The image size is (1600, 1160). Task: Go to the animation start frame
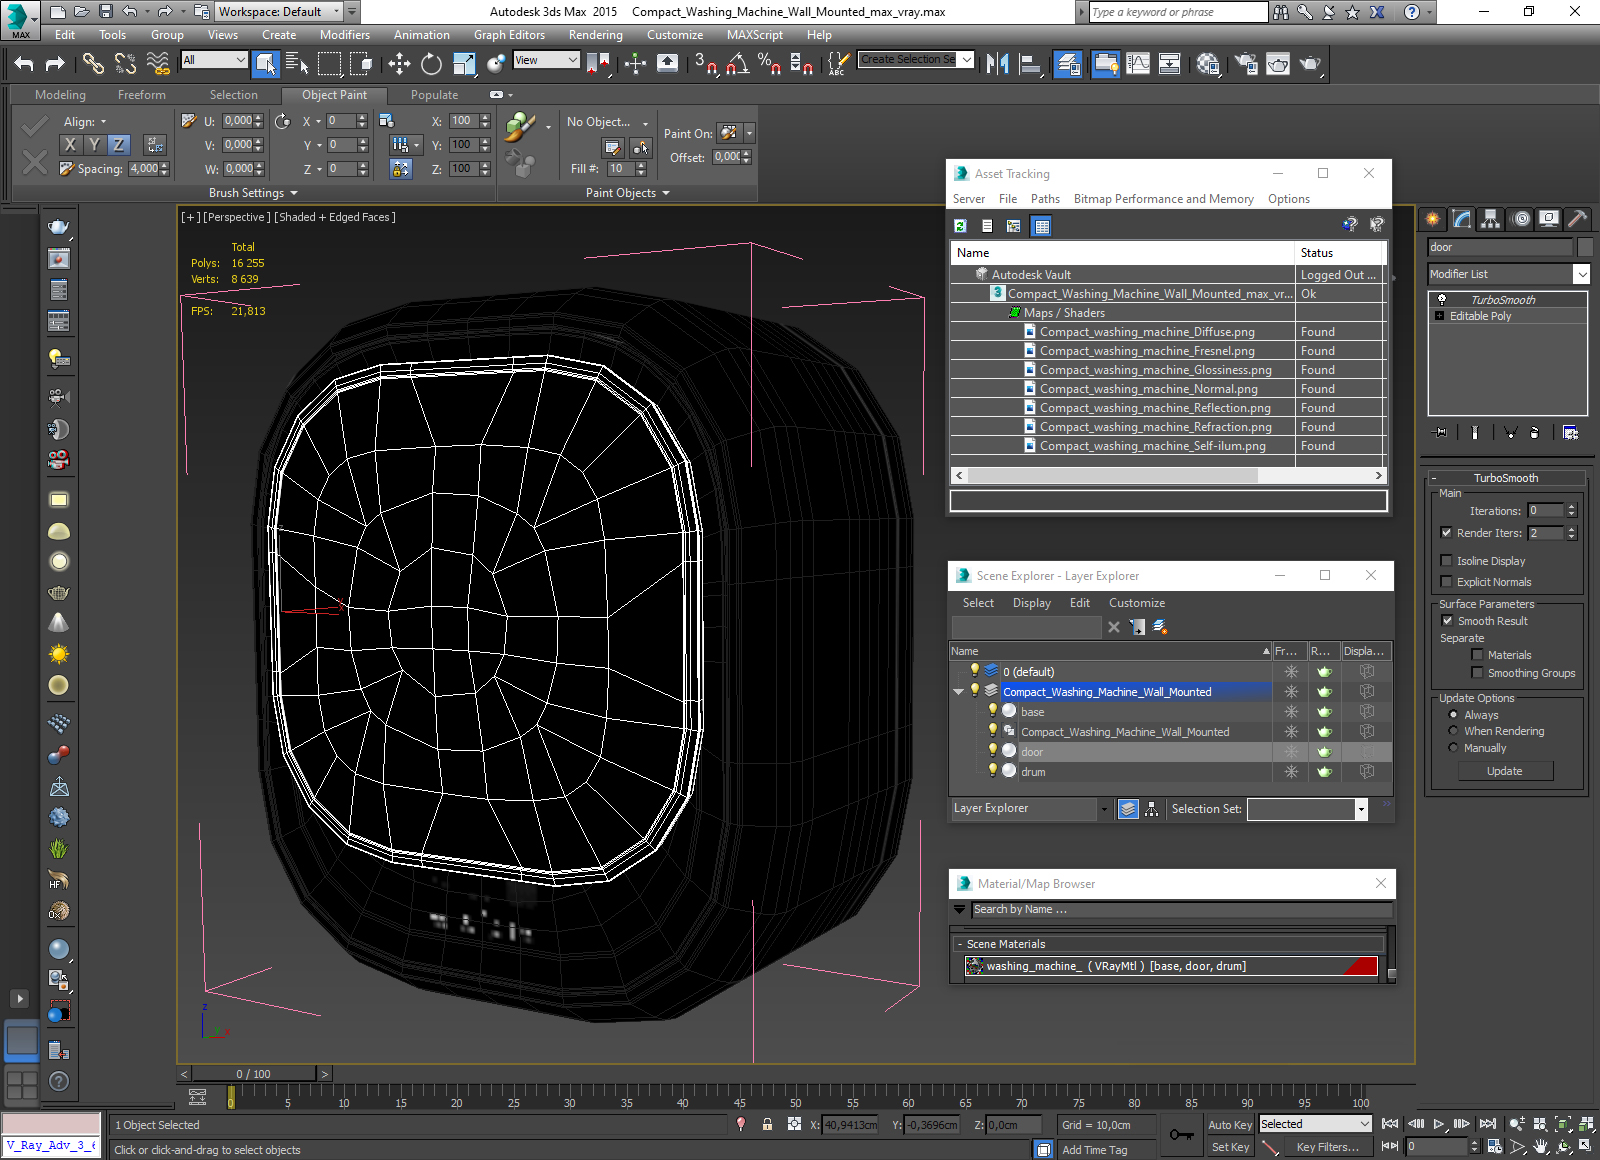[1390, 1124]
